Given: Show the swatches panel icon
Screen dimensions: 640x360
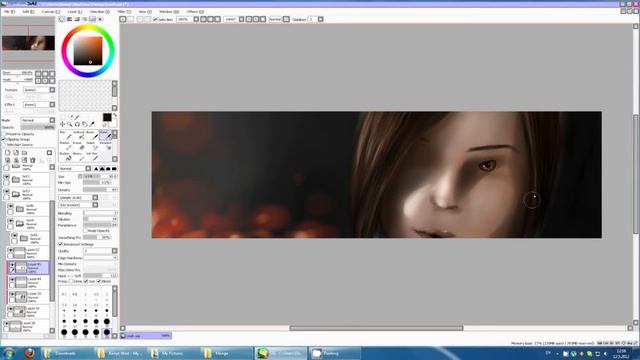Looking at the screenshot, I should click(92, 19).
